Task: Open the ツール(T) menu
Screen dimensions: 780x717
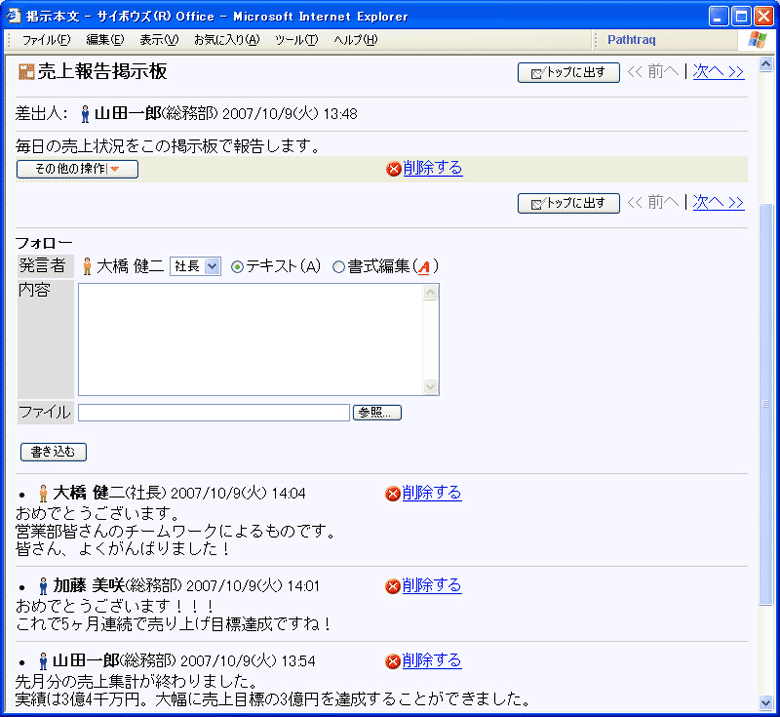Action: pos(296,40)
